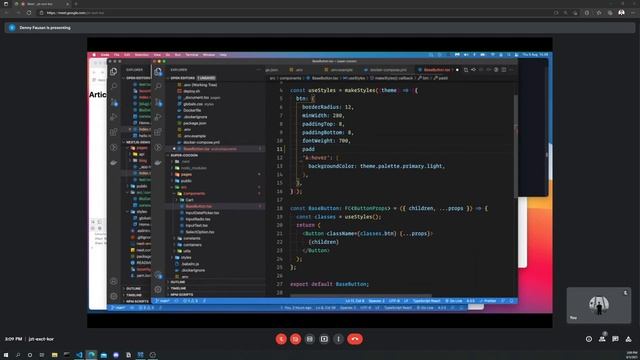Open Code menu in macOS menu bar

(x=105, y=55)
